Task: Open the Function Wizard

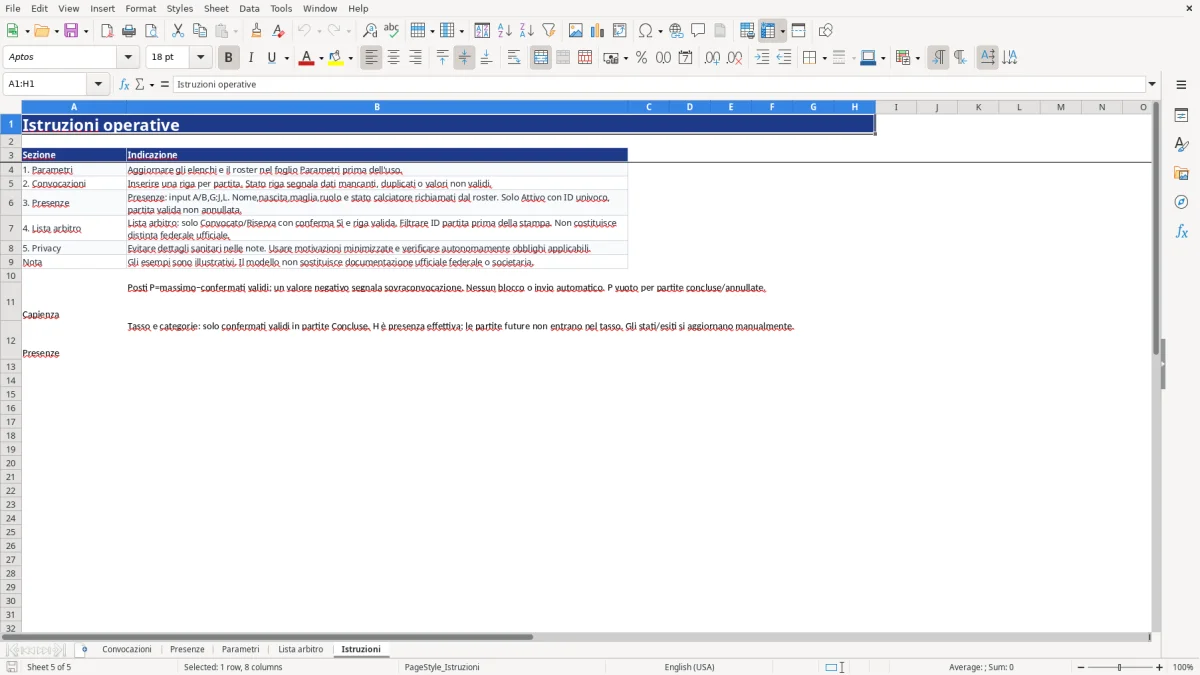Action: [x=125, y=85]
